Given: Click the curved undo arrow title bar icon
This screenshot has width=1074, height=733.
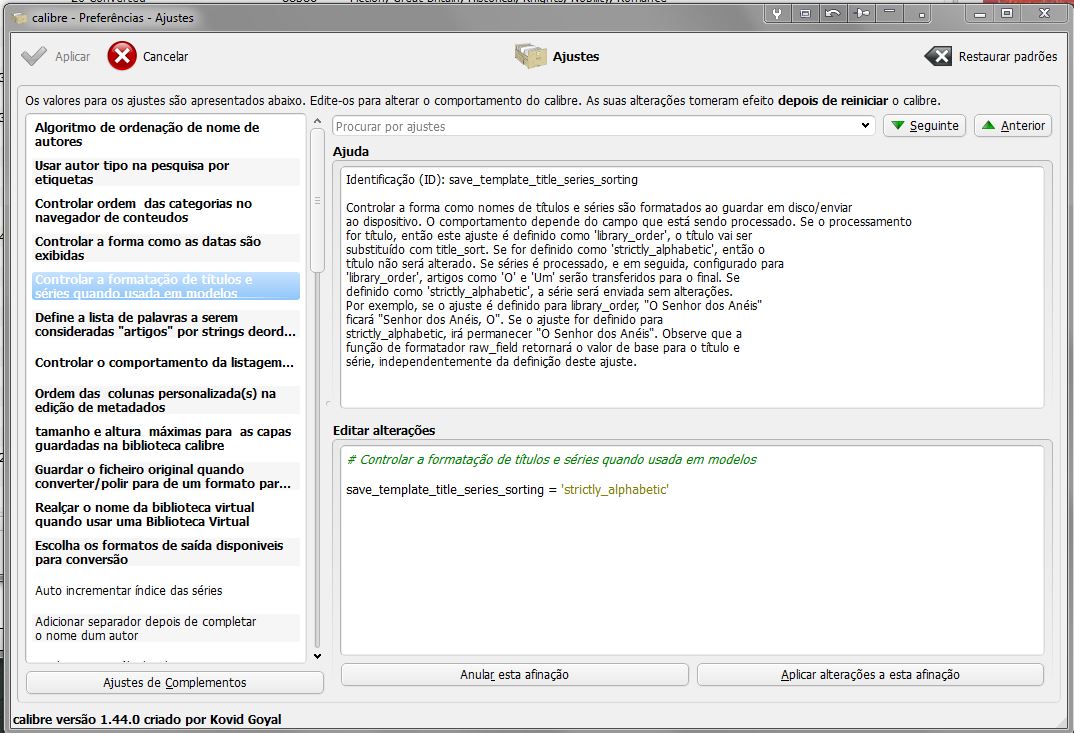Looking at the screenshot, I should point(833,14).
